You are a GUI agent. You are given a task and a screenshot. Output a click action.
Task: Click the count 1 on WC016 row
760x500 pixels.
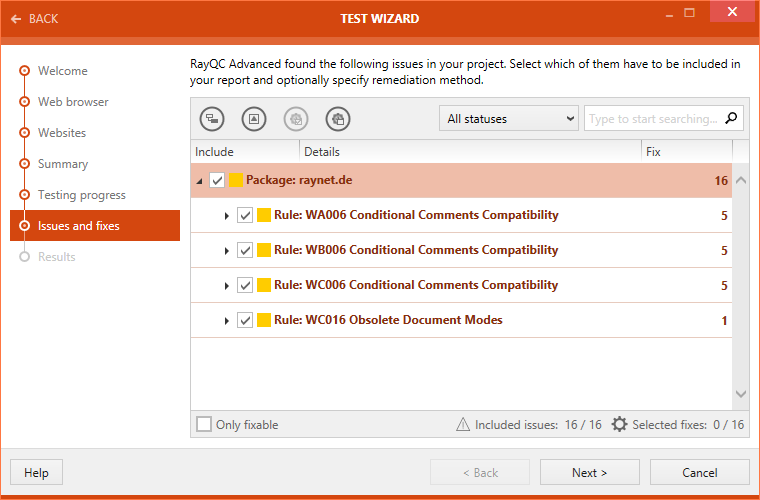(x=724, y=320)
